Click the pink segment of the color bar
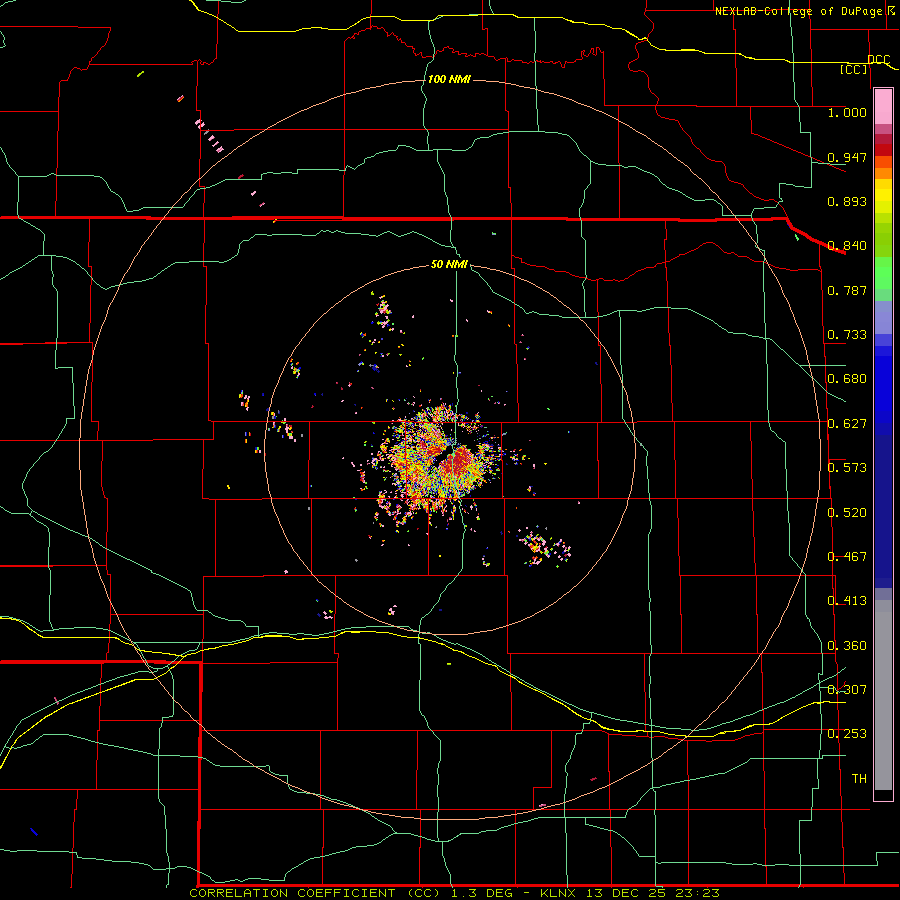The width and height of the screenshot is (900, 900). (883, 107)
